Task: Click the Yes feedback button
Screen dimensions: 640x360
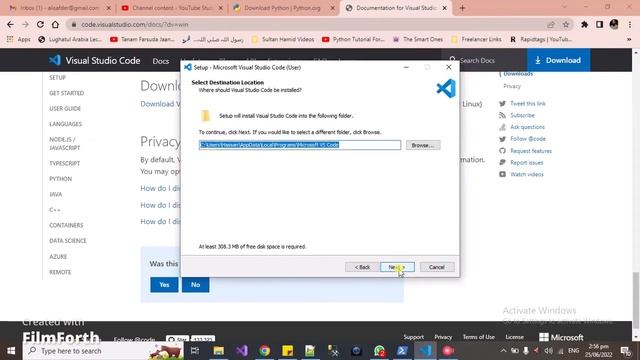Action: point(164,284)
